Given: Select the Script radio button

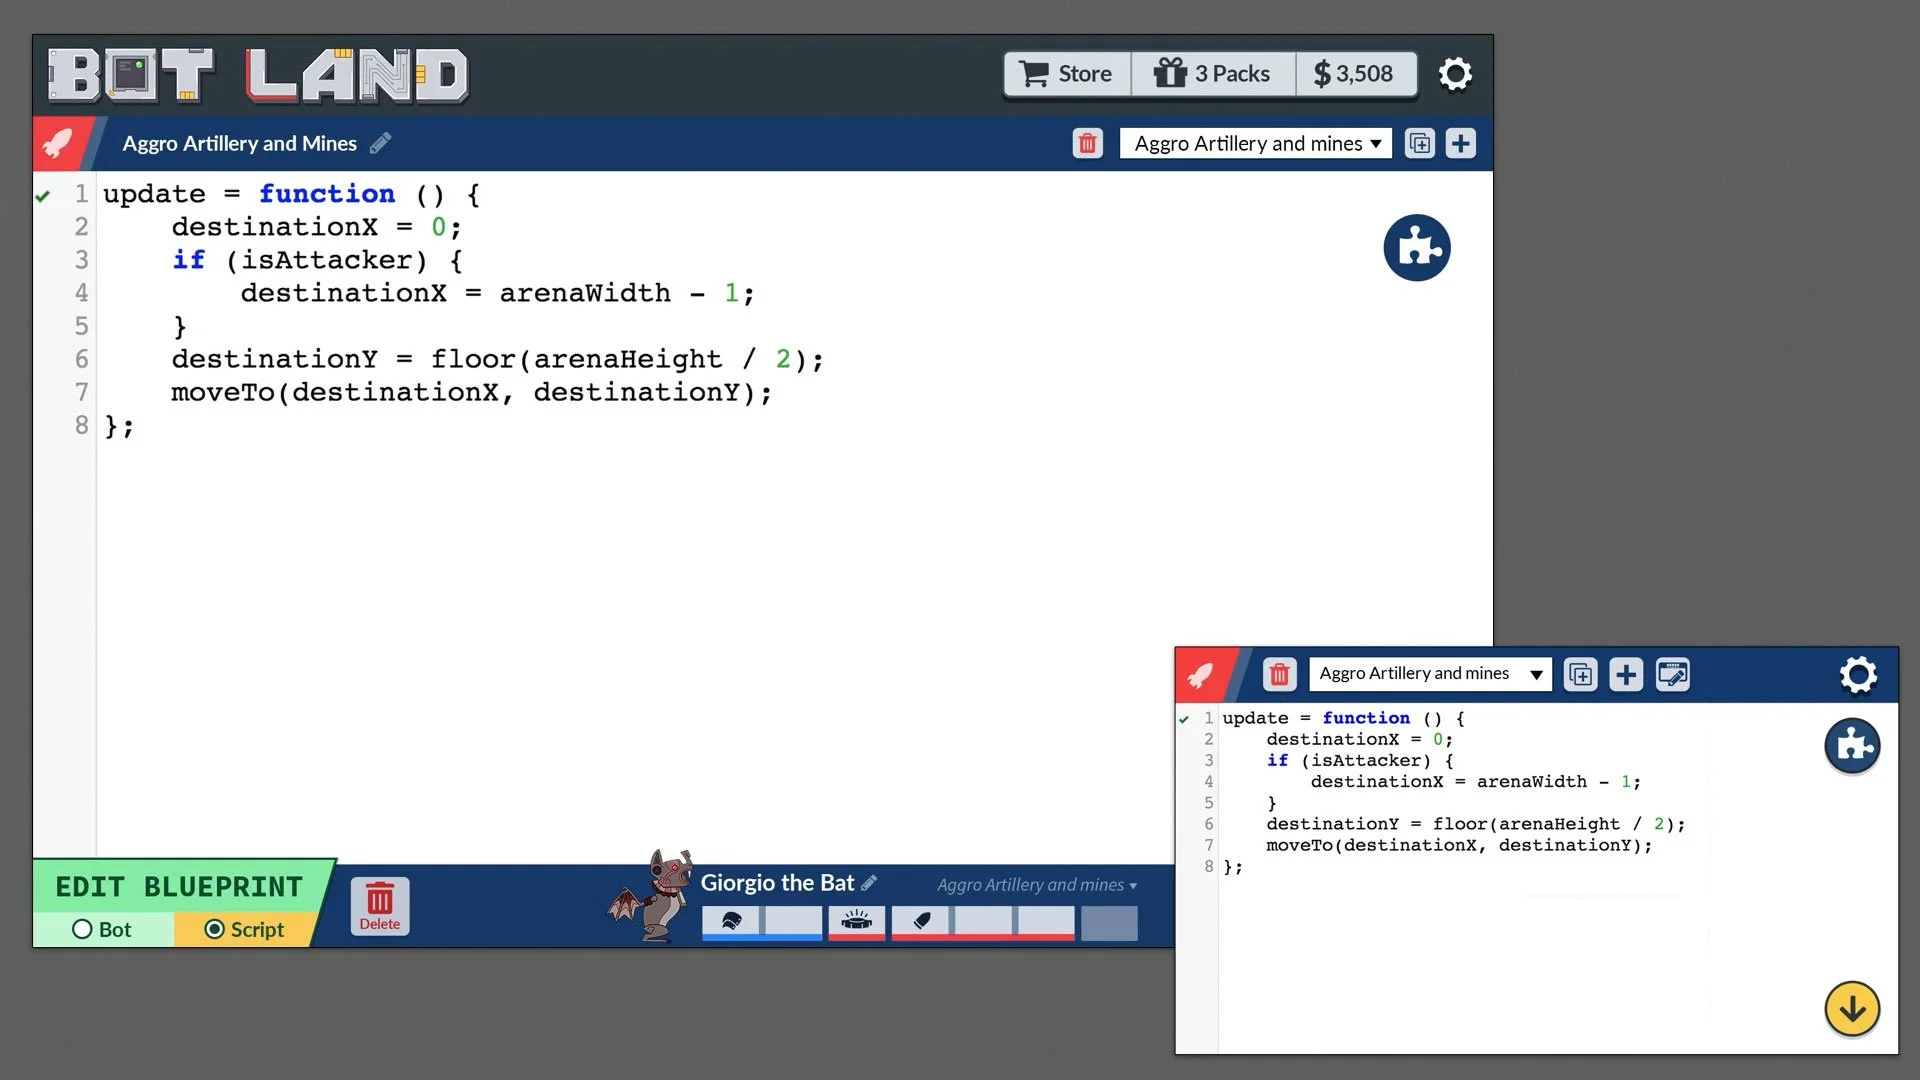Looking at the screenshot, I should [214, 930].
